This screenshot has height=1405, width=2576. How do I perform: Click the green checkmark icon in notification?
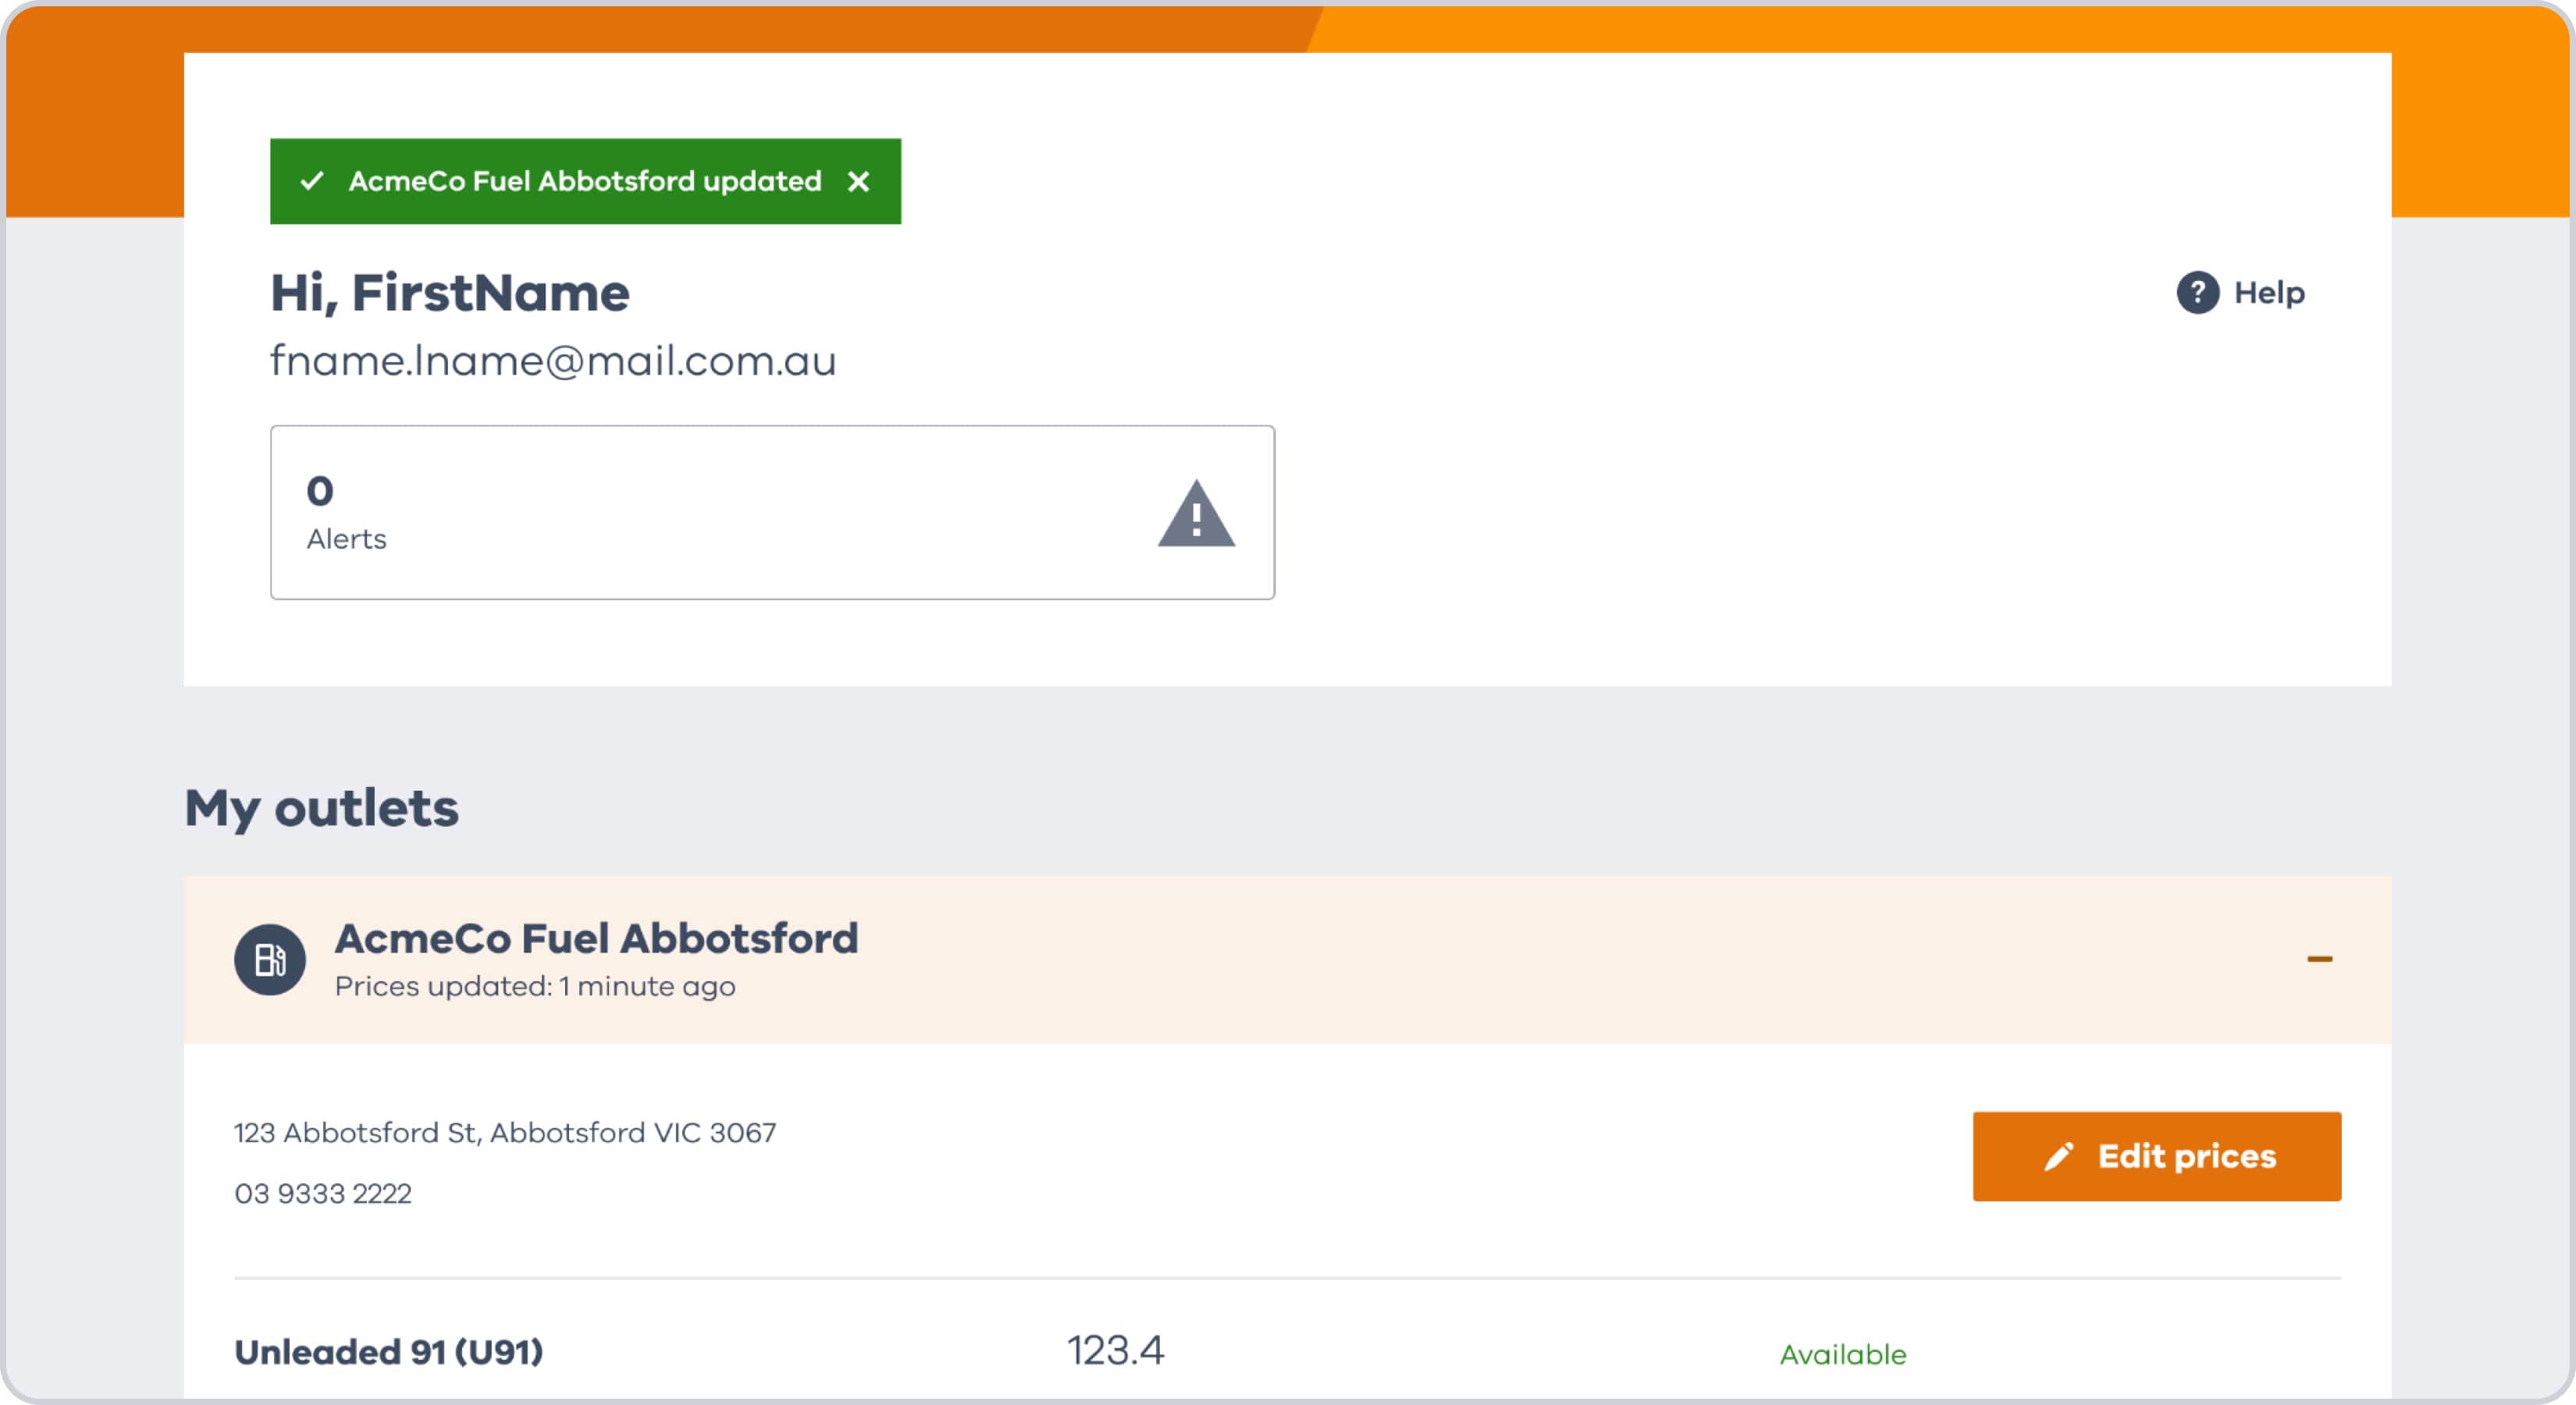312,181
